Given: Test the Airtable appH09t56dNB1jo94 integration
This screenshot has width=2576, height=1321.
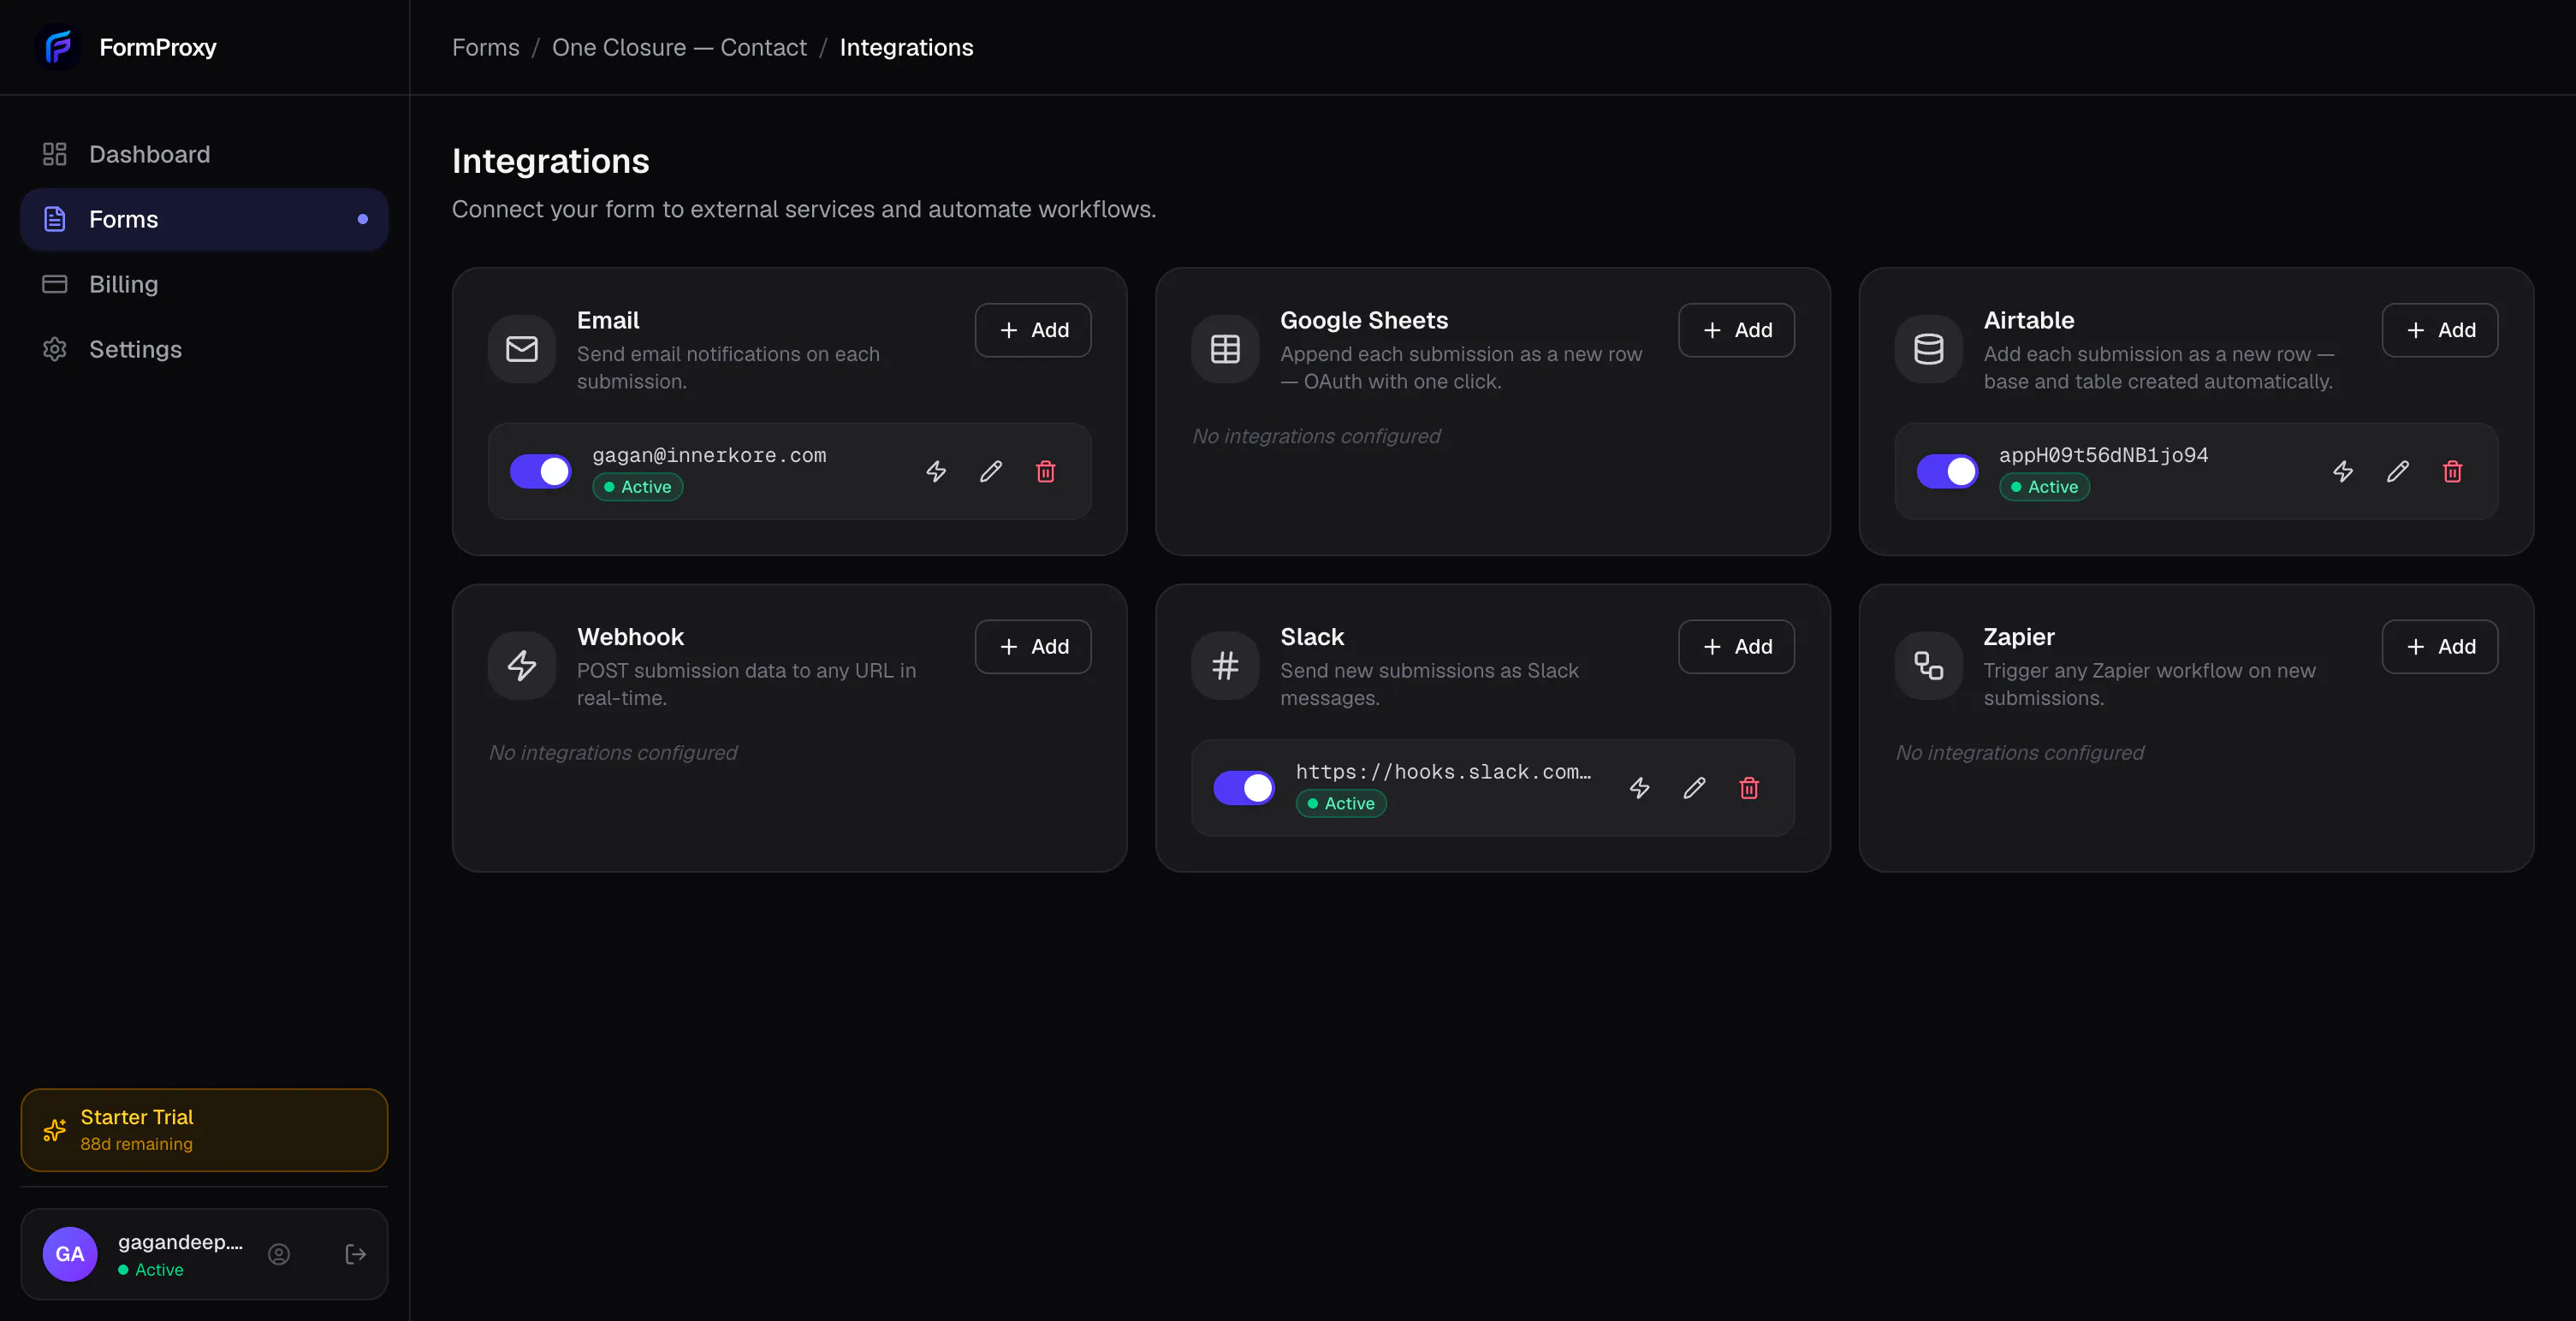Looking at the screenshot, I should pos(2343,471).
